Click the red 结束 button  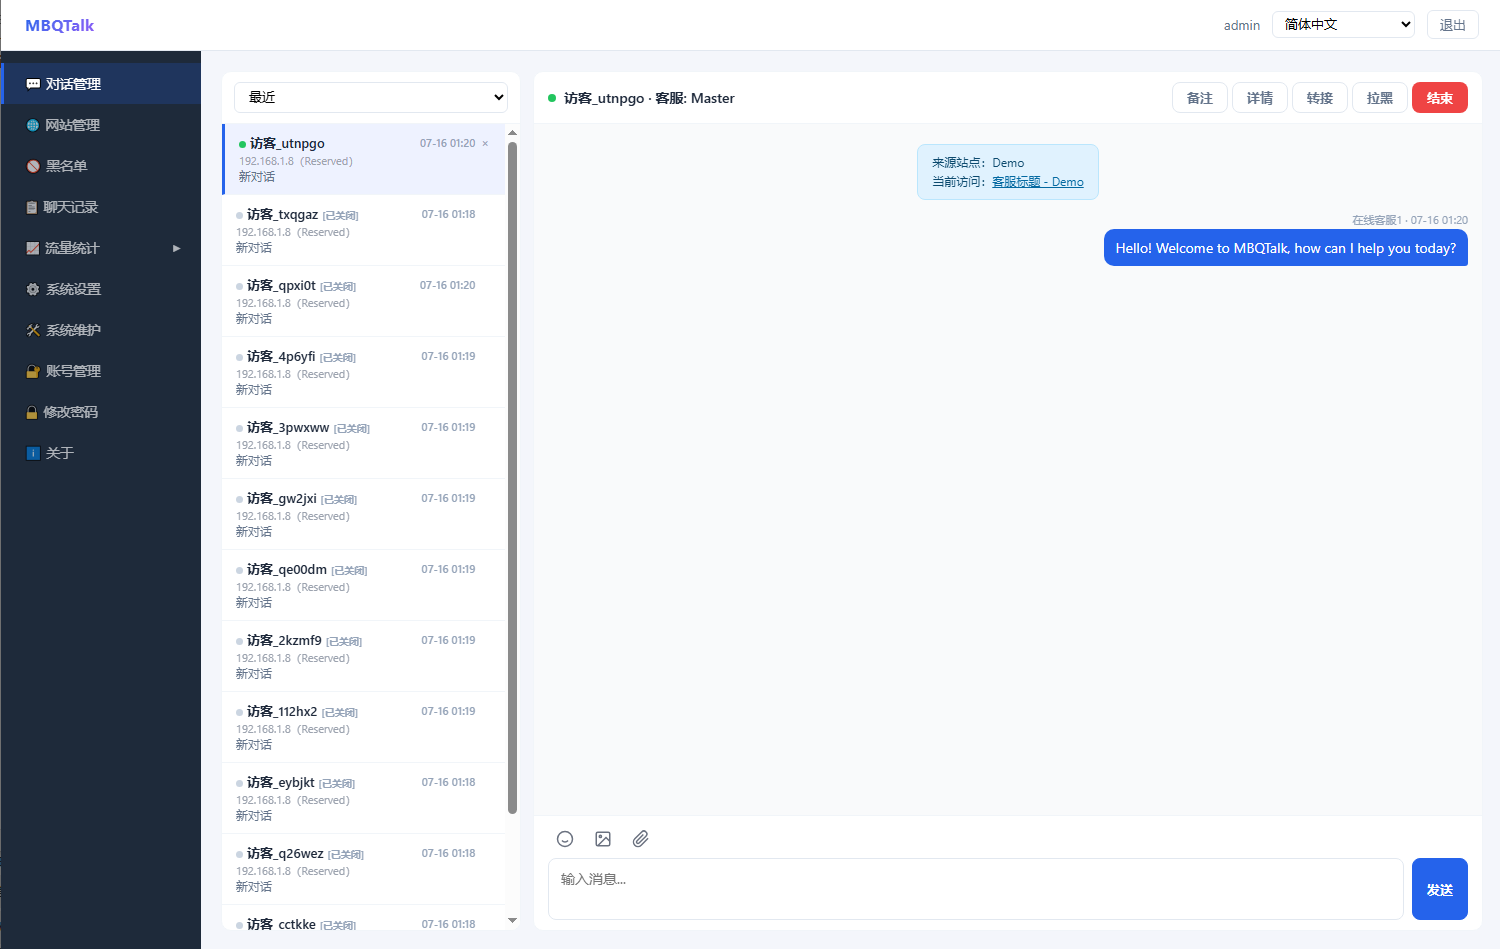click(1440, 98)
